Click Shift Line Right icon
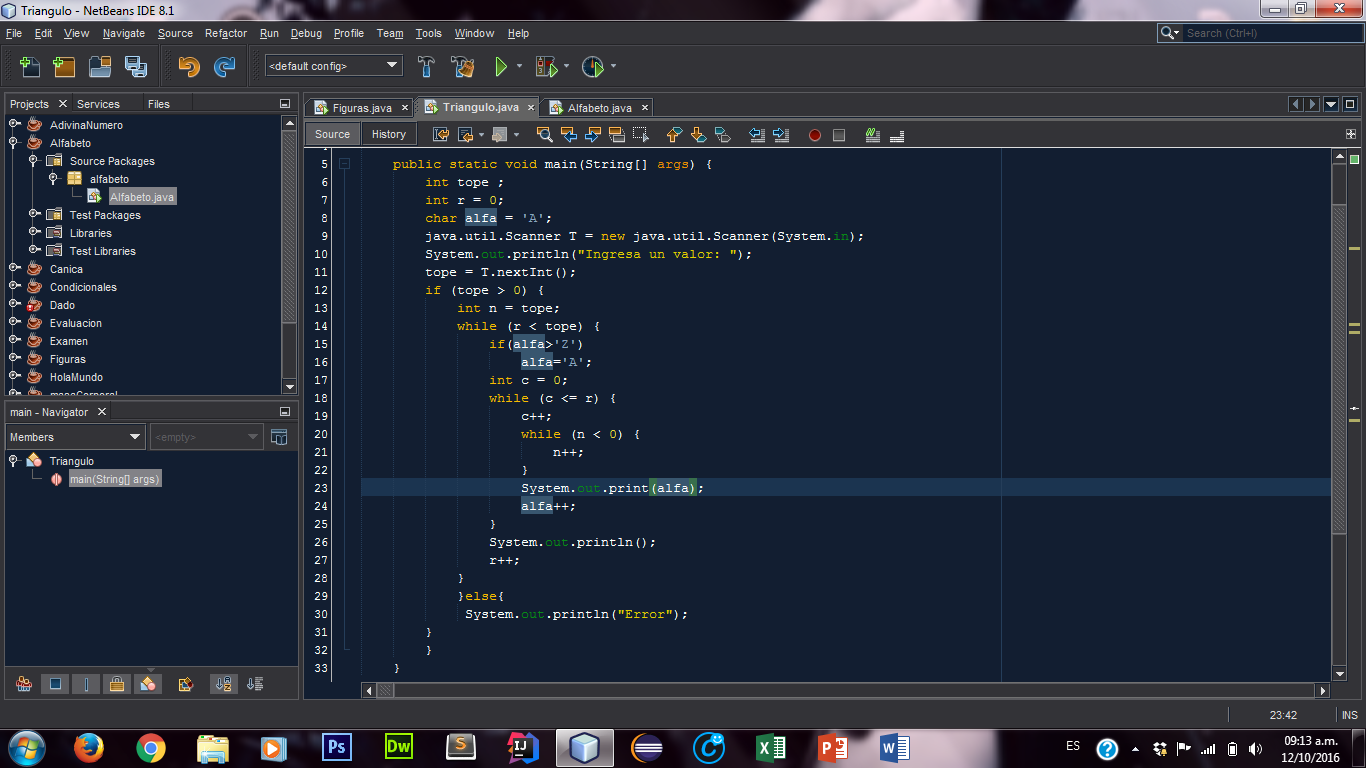 pyautogui.click(x=781, y=135)
